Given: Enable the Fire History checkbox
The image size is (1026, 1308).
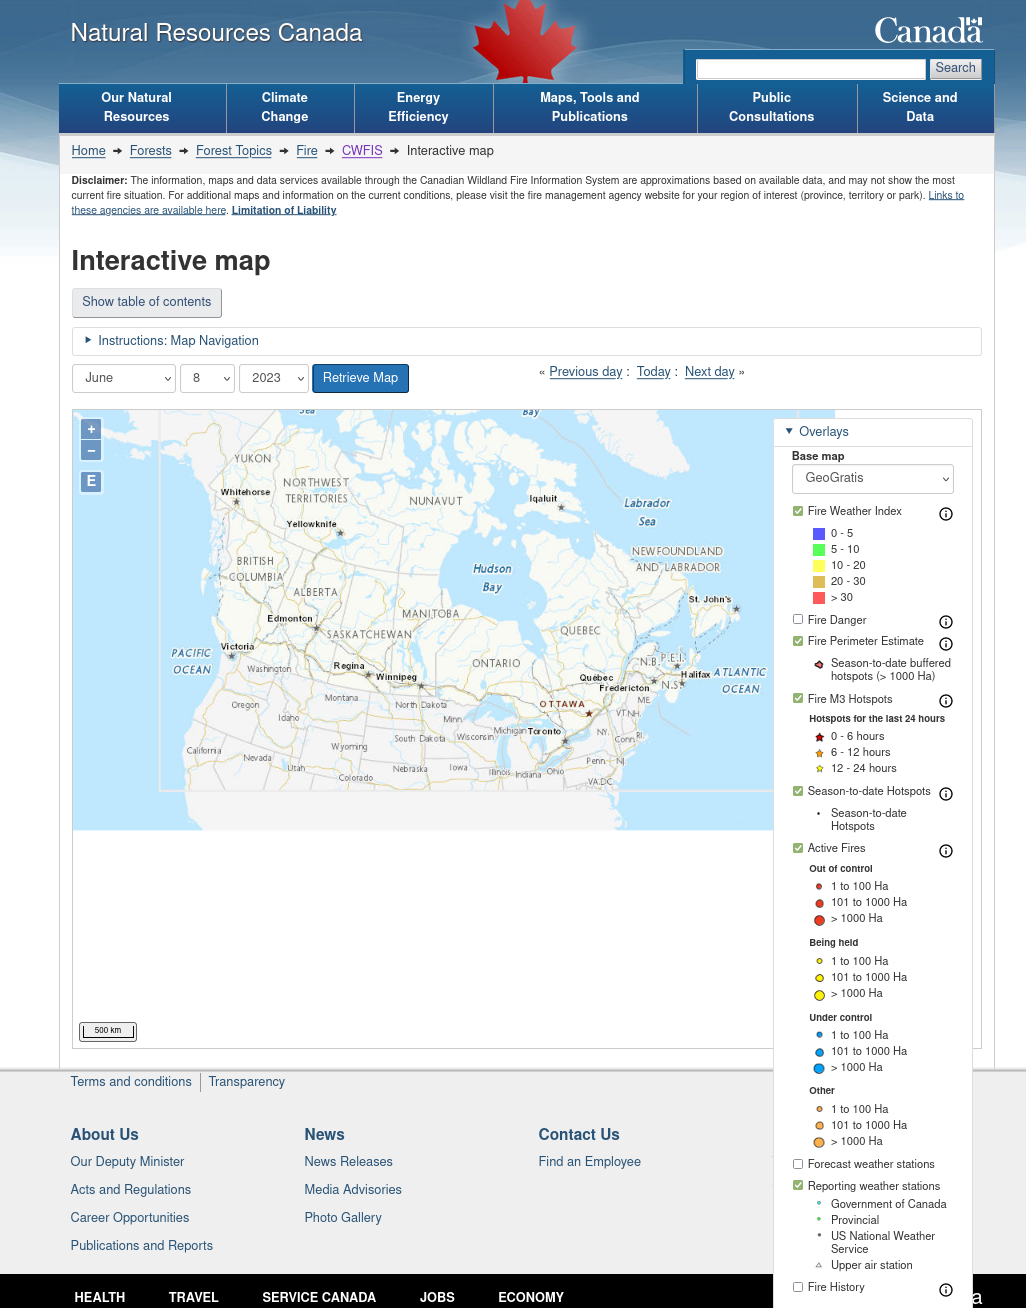Looking at the screenshot, I should coord(798,1287).
